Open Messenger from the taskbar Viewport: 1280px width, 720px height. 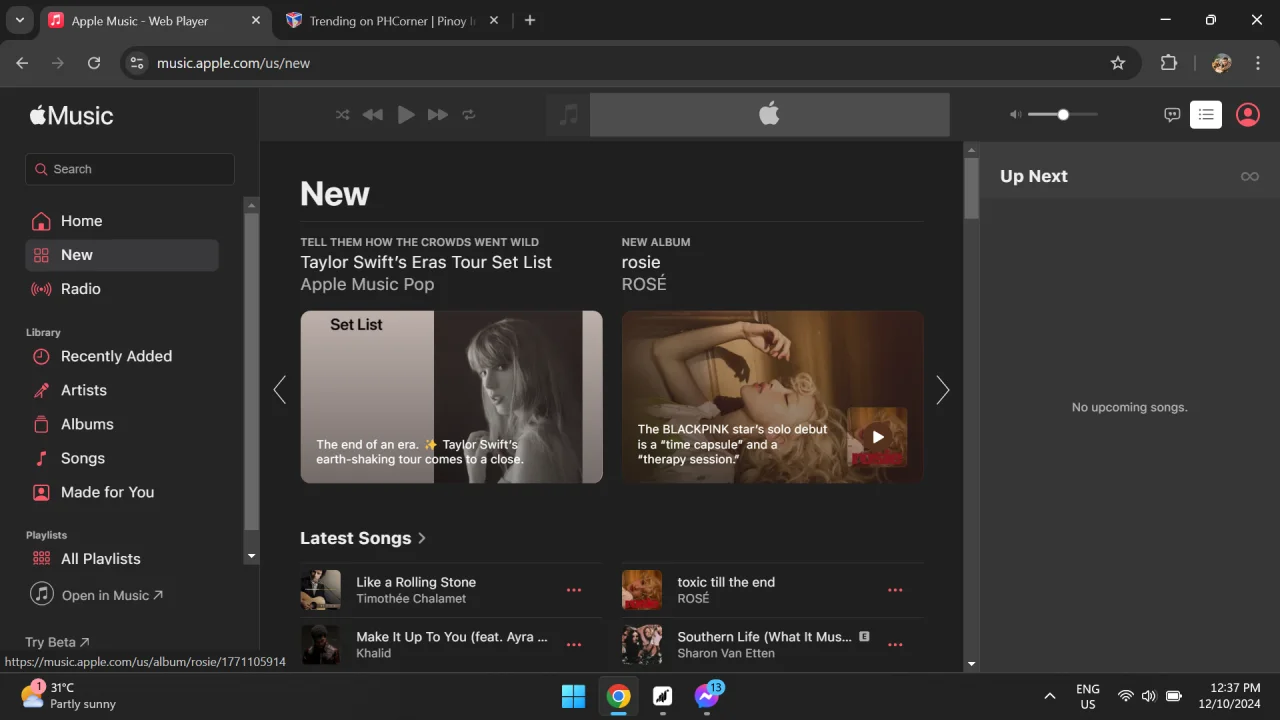click(707, 696)
